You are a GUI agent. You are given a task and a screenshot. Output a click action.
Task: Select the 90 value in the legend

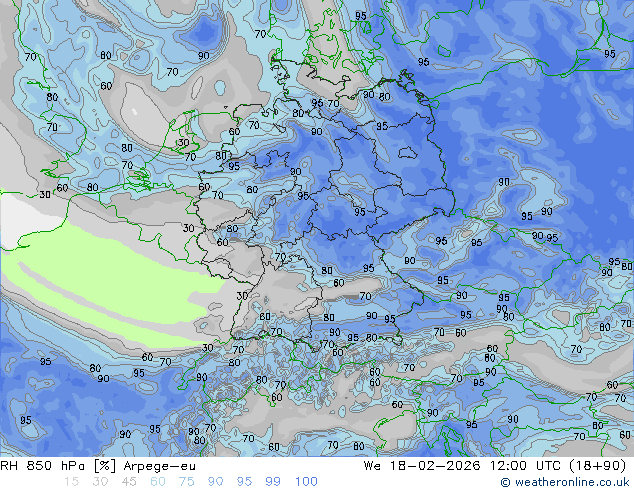point(215,482)
